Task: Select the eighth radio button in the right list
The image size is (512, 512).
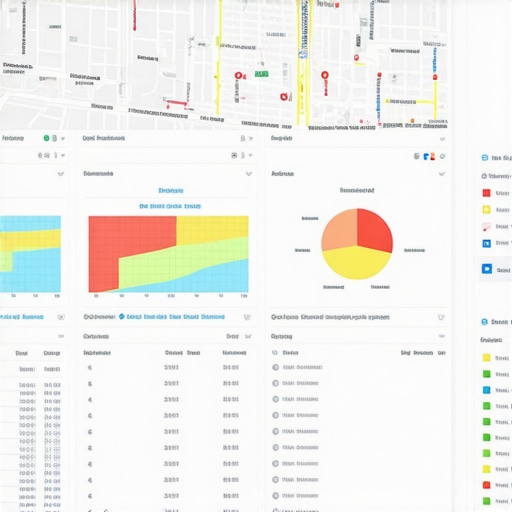Action: pos(275,480)
